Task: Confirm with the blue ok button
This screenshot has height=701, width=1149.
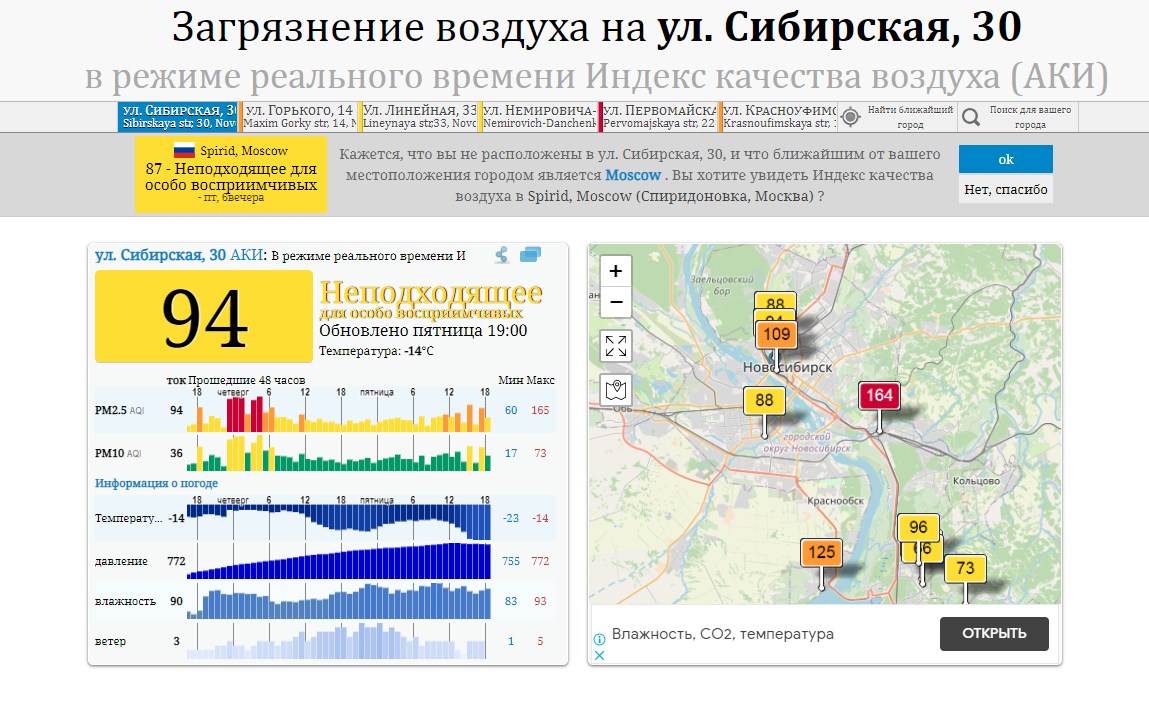Action: click(x=1005, y=159)
